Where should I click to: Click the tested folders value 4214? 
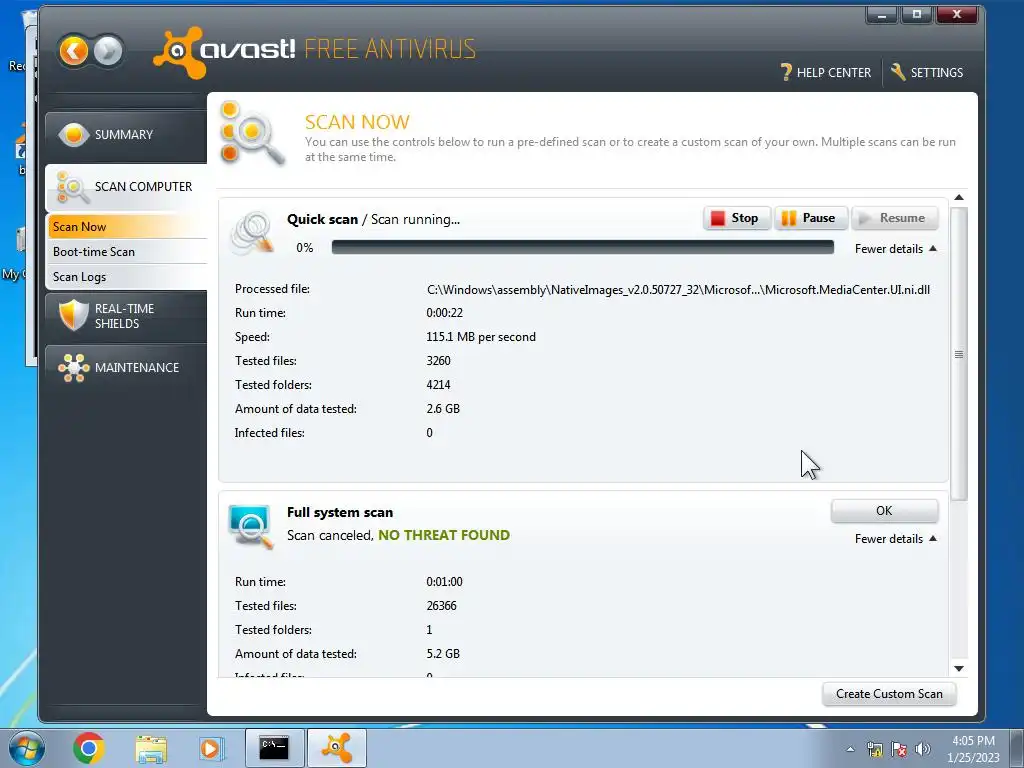click(438, 385)
